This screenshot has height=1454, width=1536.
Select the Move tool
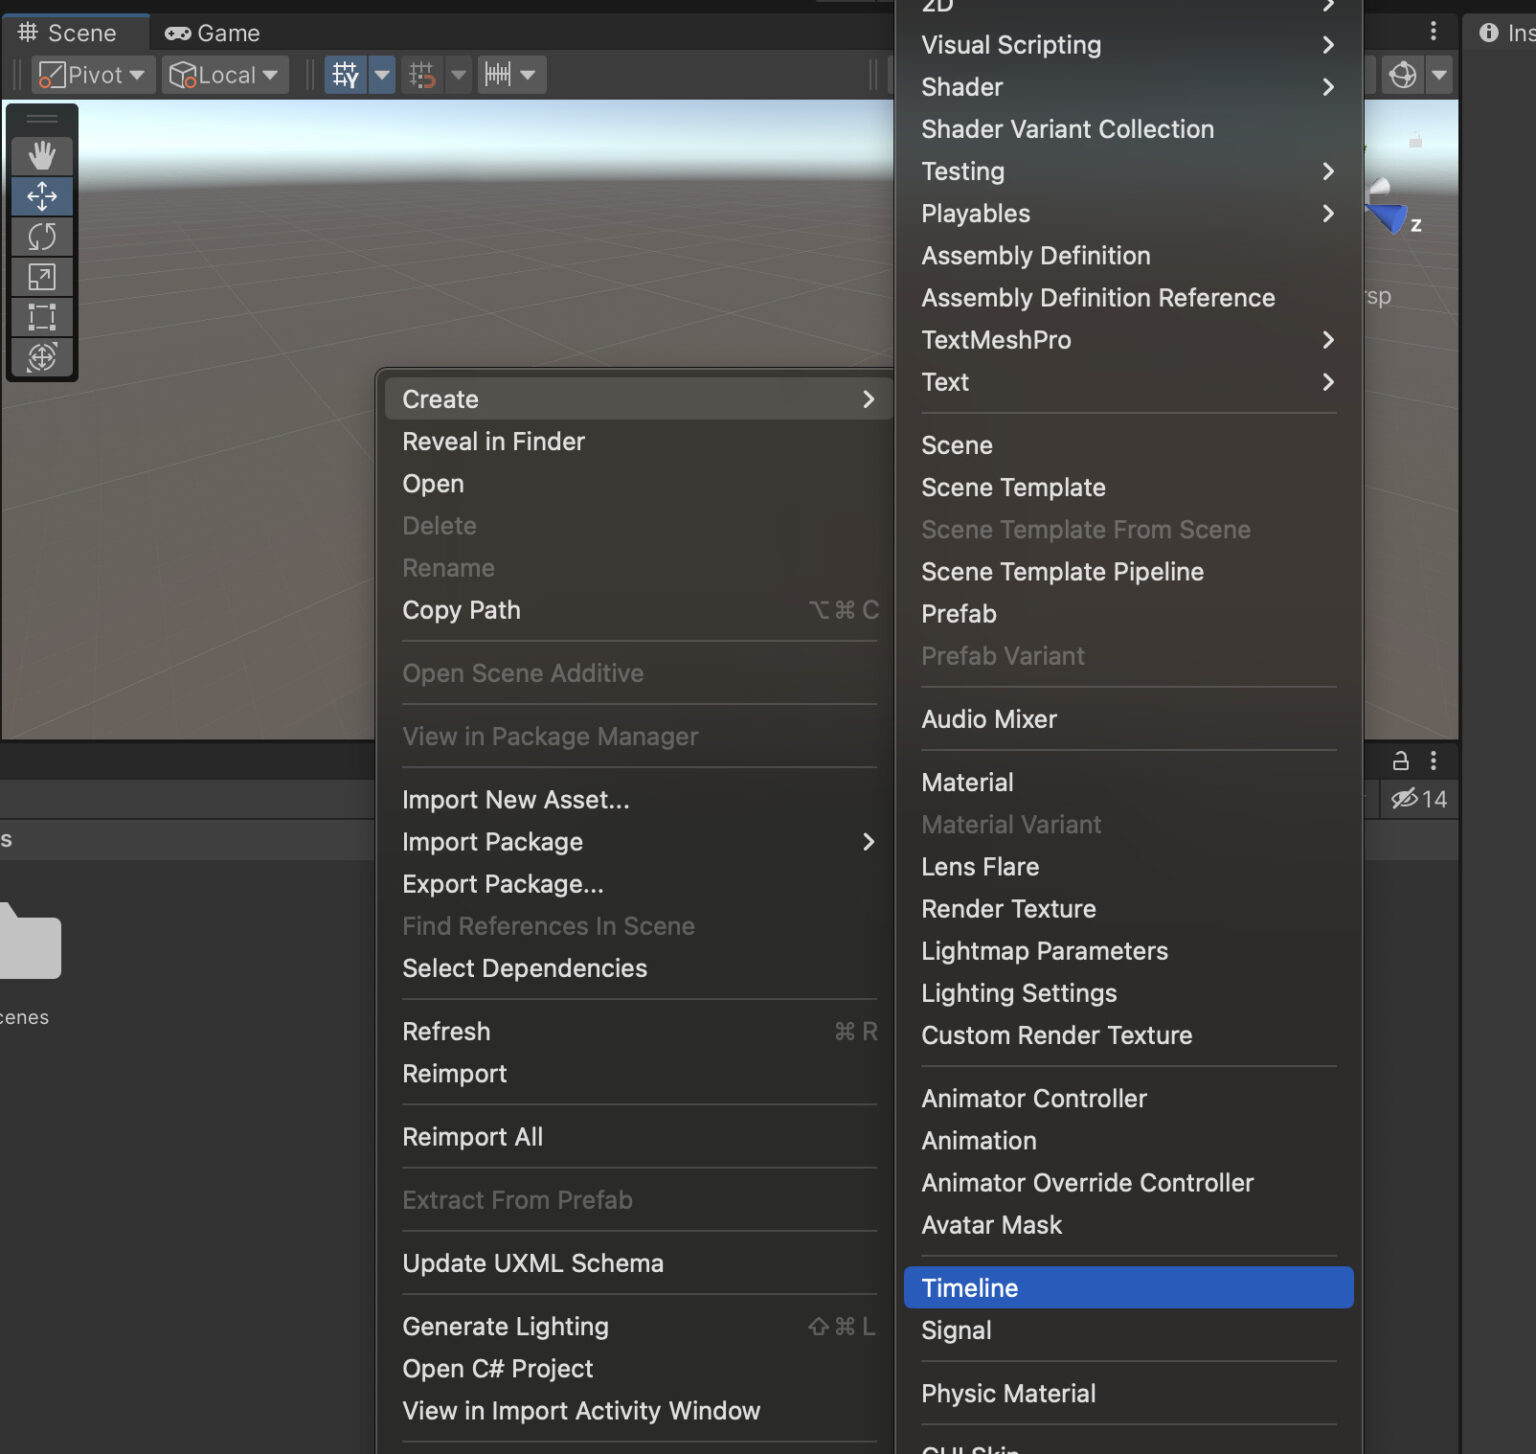pos(42,197)
